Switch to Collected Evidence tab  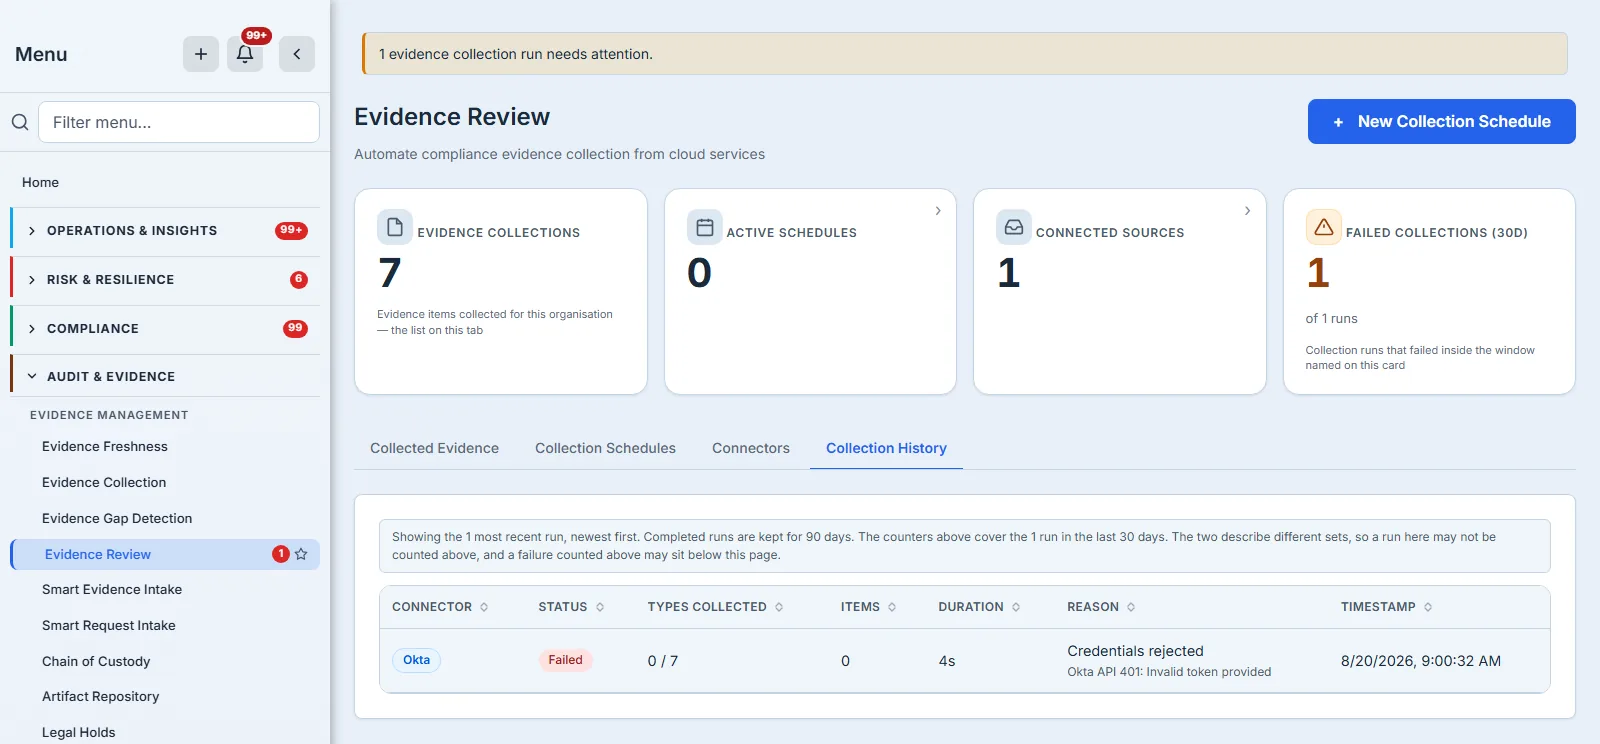click(434, 448)
